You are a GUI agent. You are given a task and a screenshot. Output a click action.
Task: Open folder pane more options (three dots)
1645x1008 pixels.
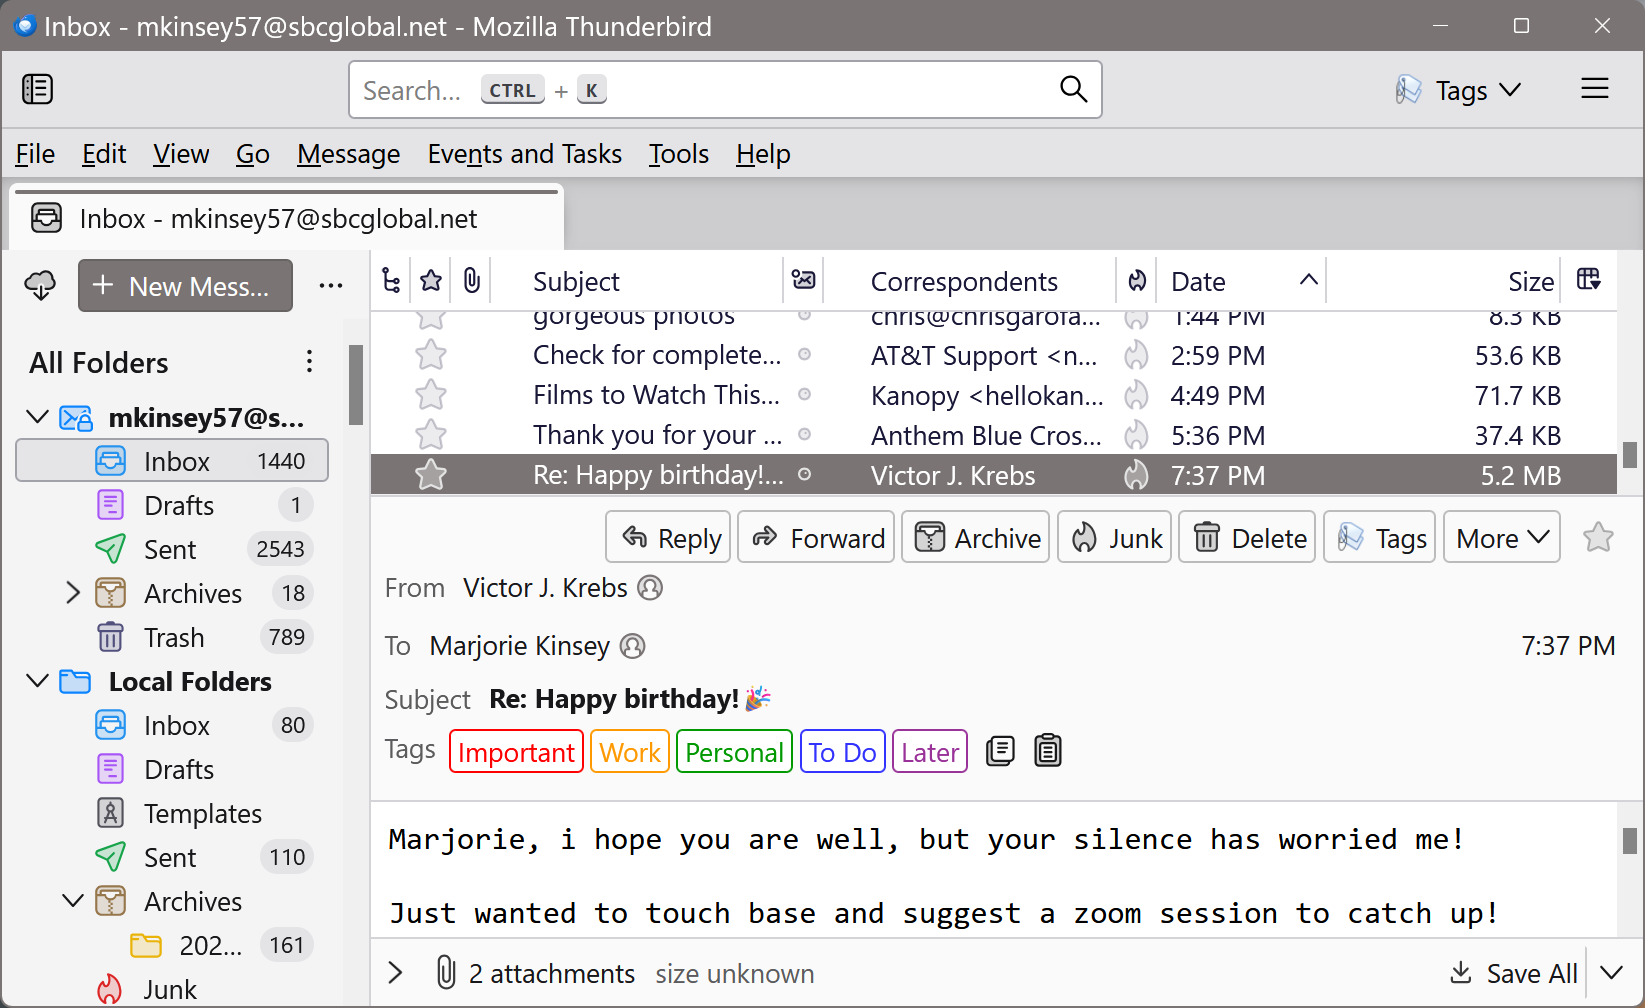pyautogui.click(x=331, y=286)
